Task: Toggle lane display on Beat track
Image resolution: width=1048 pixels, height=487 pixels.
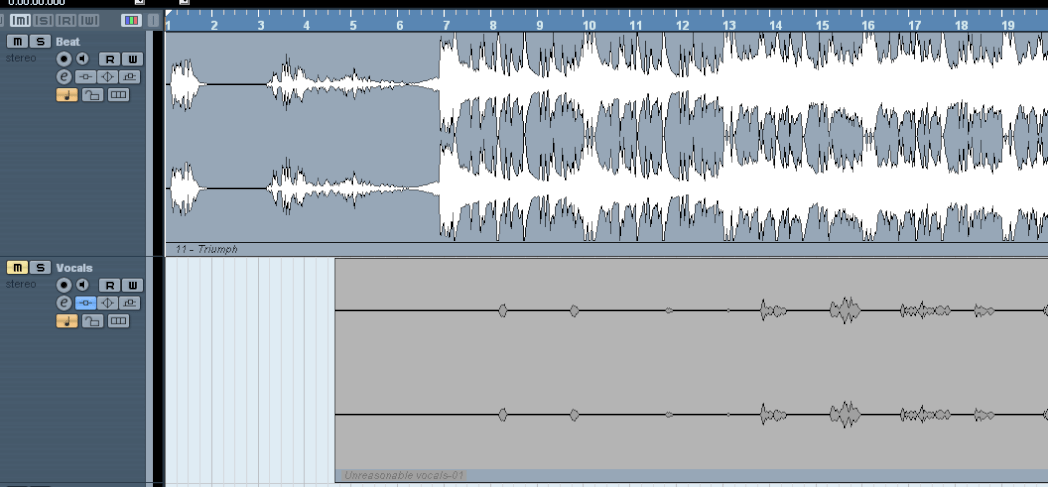Action: (118, 95)
